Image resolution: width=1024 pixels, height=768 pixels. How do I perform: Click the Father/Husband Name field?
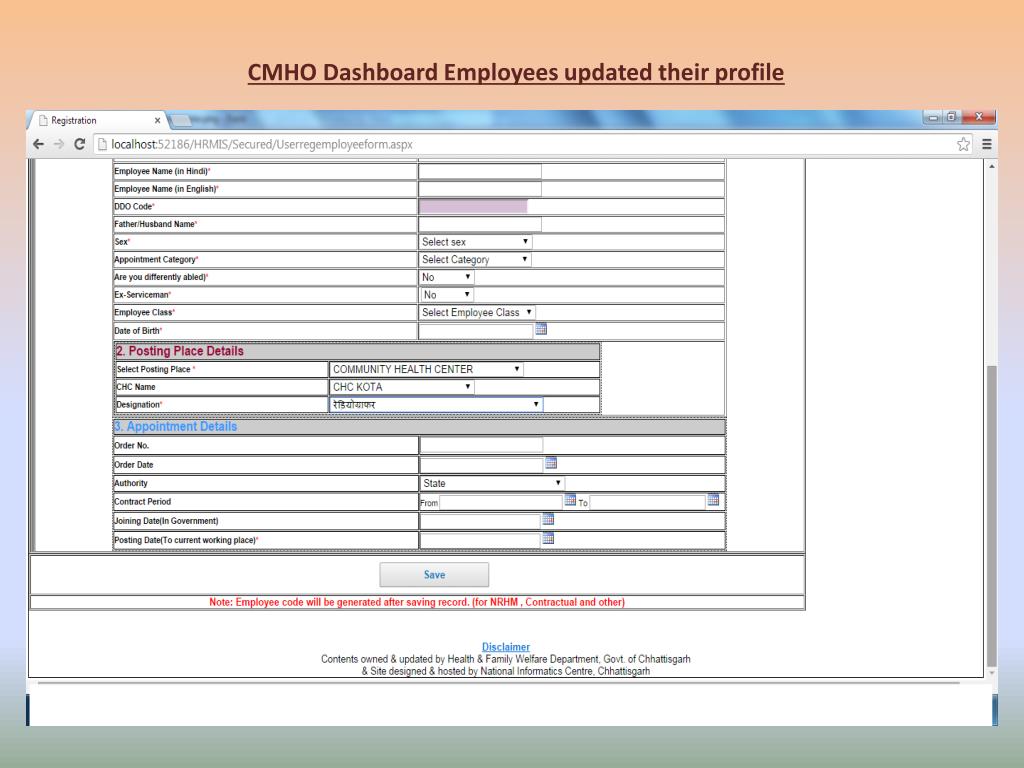coord(480,224)
